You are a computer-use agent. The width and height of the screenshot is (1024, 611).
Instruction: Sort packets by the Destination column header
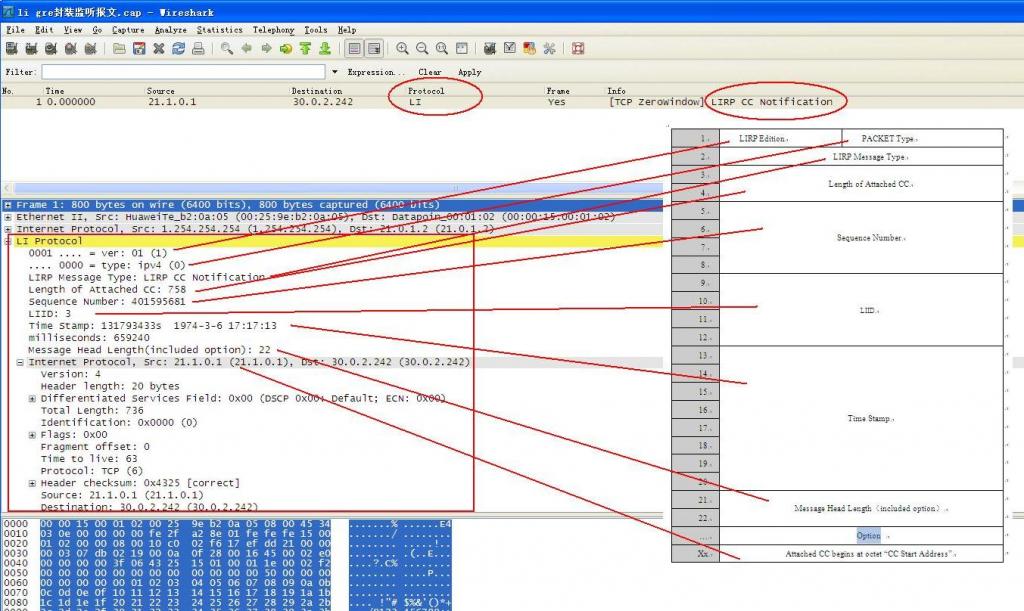(x=317, y=91)
